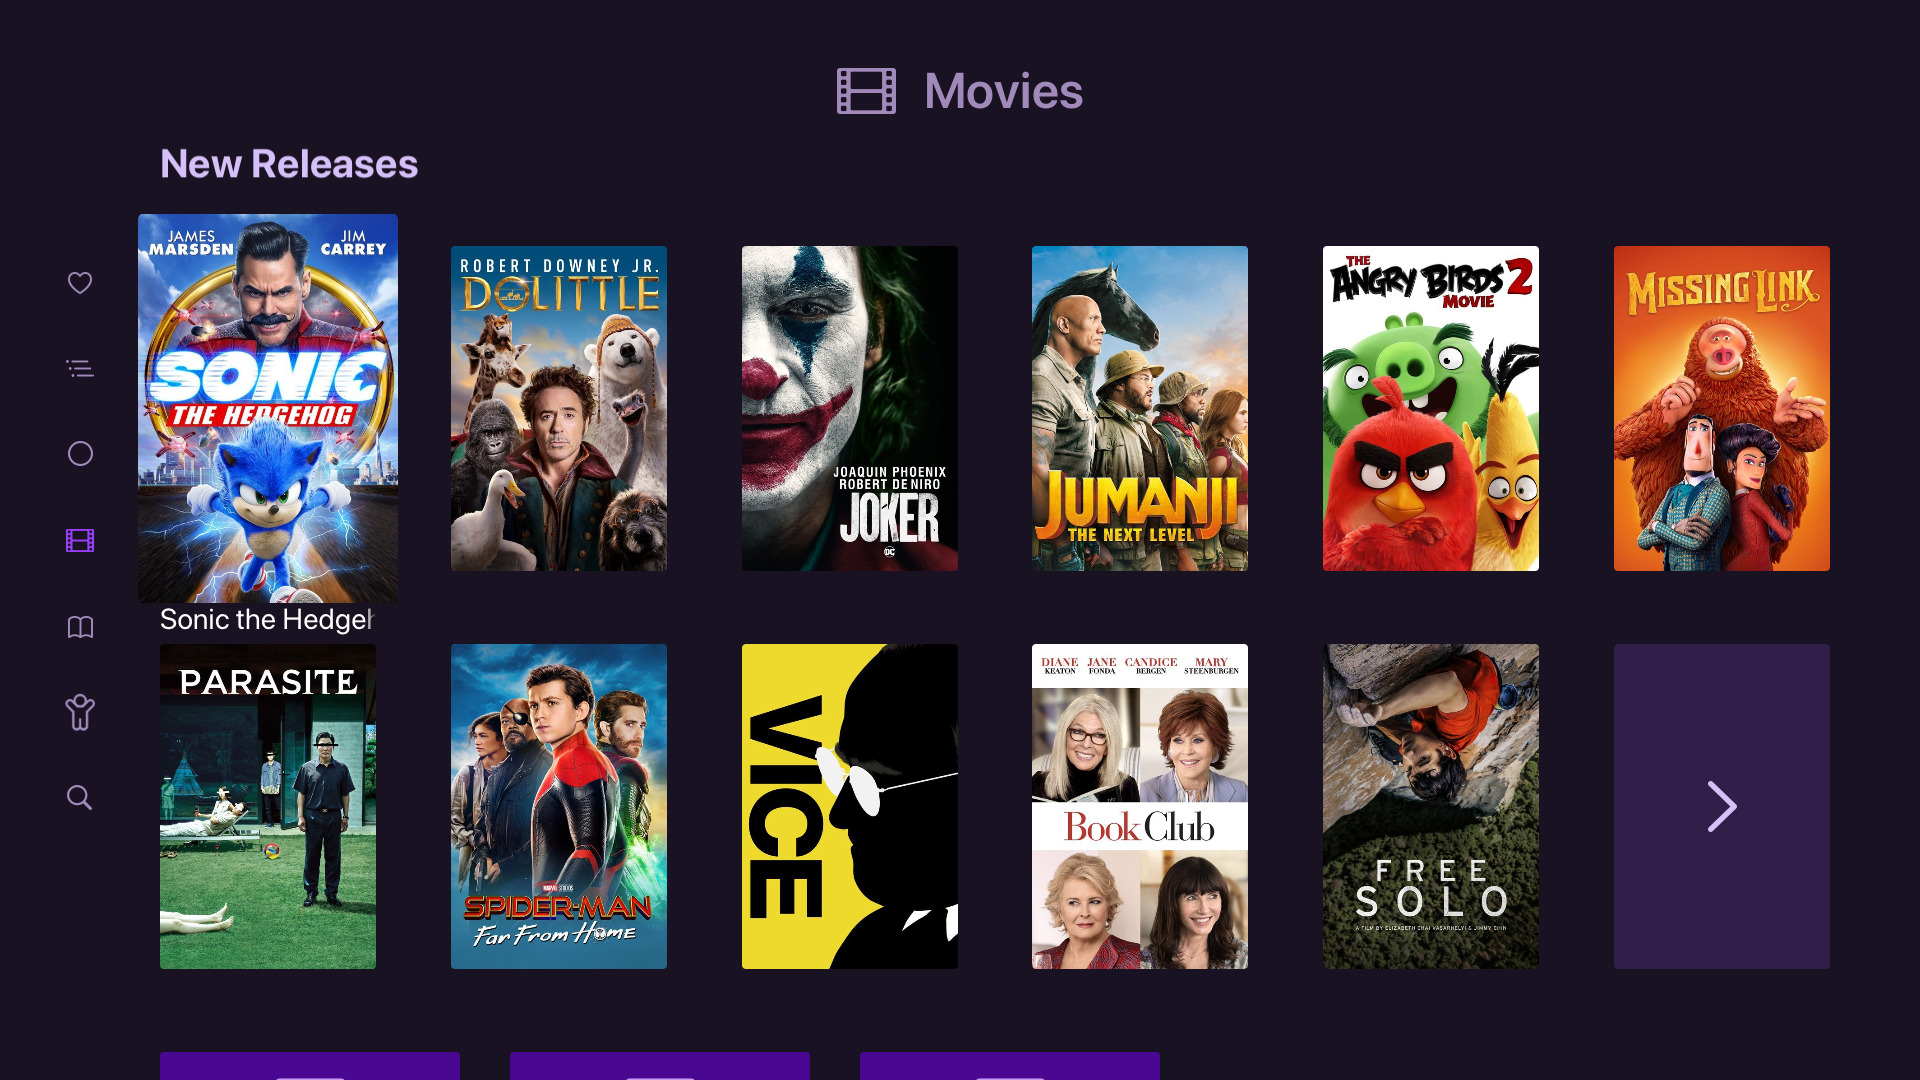Click the film icon beside Movies title
The height and width of the screenshot is (1080, 1920).
point(866,91)
